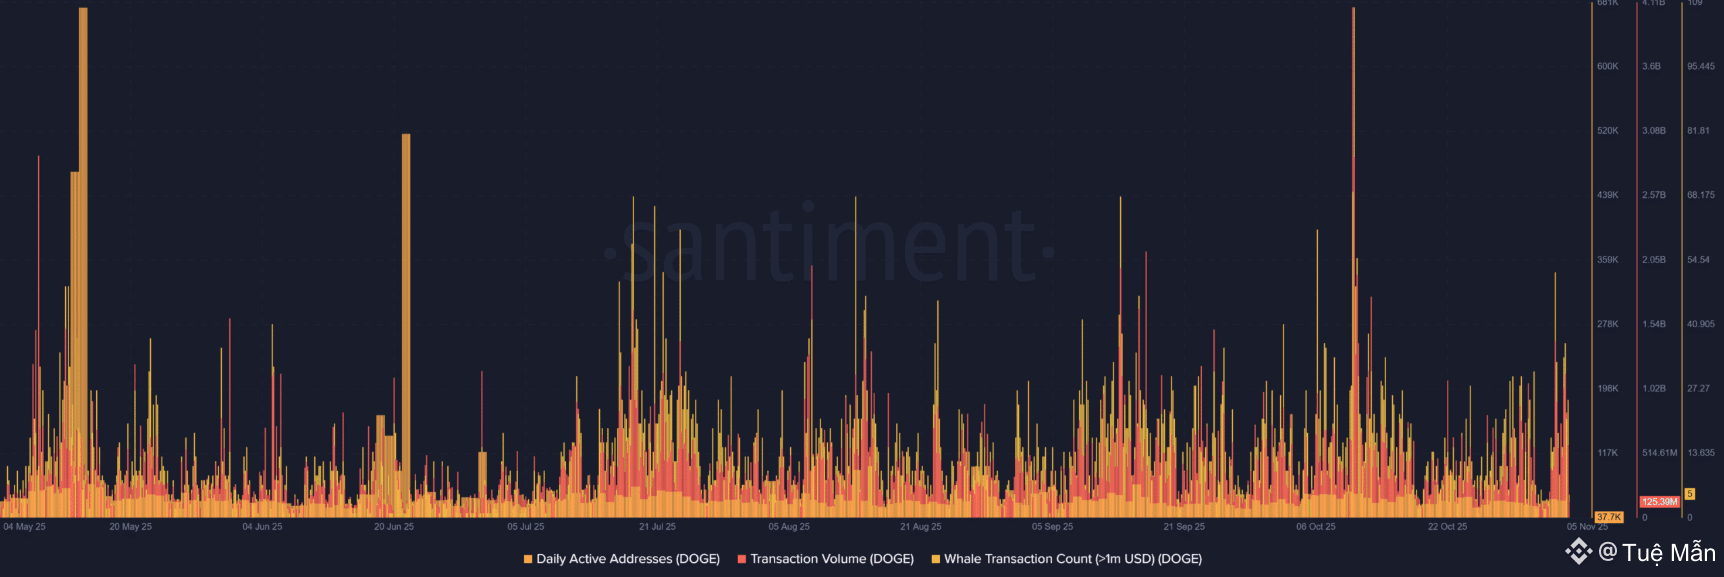1724x577 pixels.
Task: Click the Binance logo icon near Tuệ Mẫn
Action: click(x=1579, y=551)
